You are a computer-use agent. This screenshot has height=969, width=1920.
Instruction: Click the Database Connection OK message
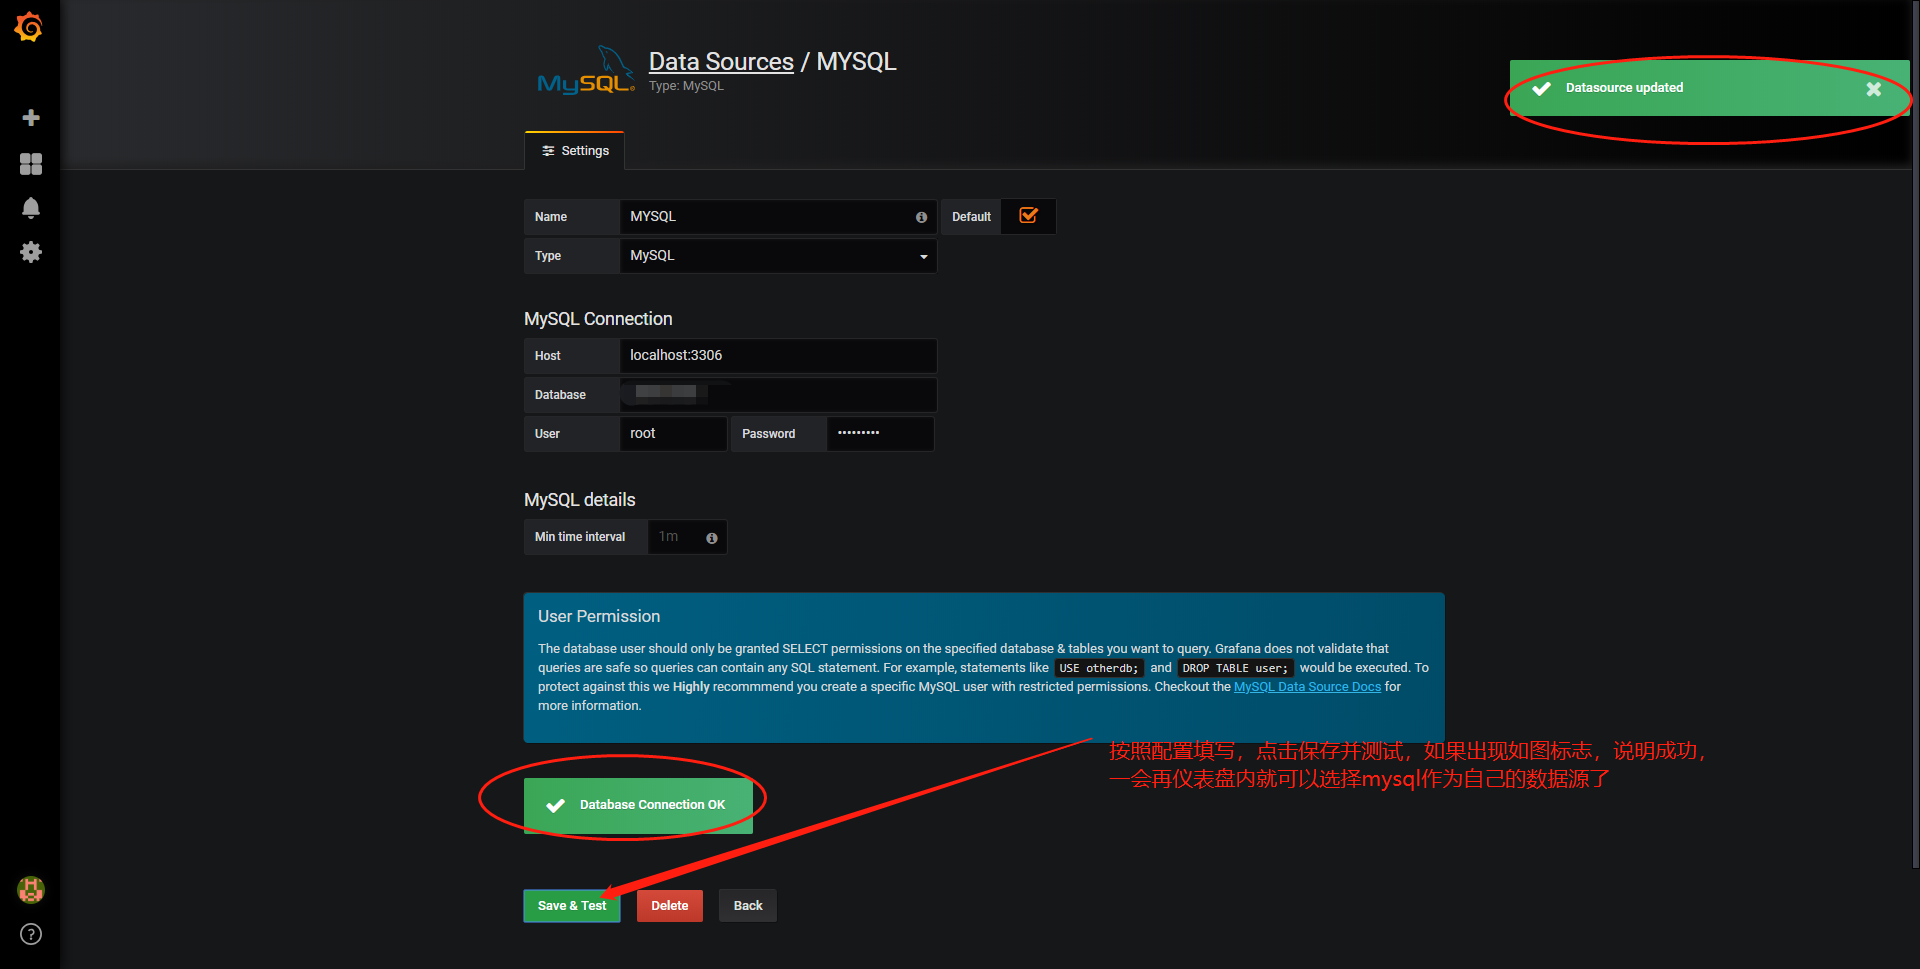[x=638, y=805]
